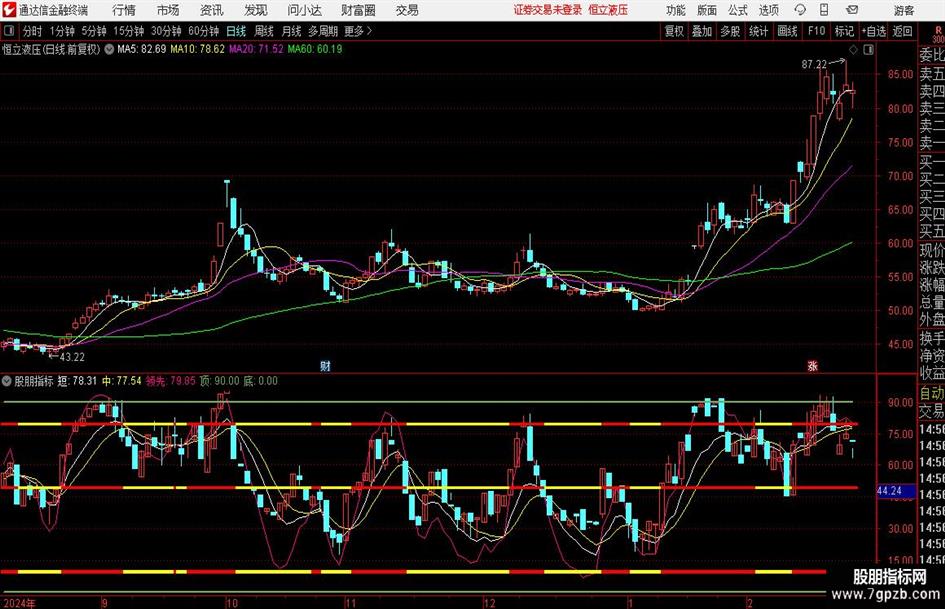Viewport: 945px width, 609px height.
Task: Click the 恒立液压 stock name link
Action: tap(608, 10)
